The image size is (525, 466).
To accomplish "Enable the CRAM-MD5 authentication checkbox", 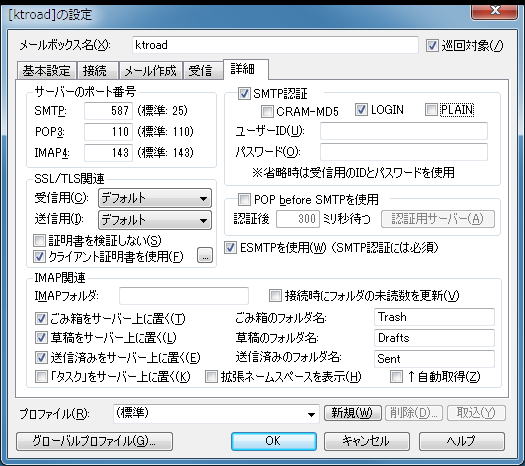I will (267, 111).
